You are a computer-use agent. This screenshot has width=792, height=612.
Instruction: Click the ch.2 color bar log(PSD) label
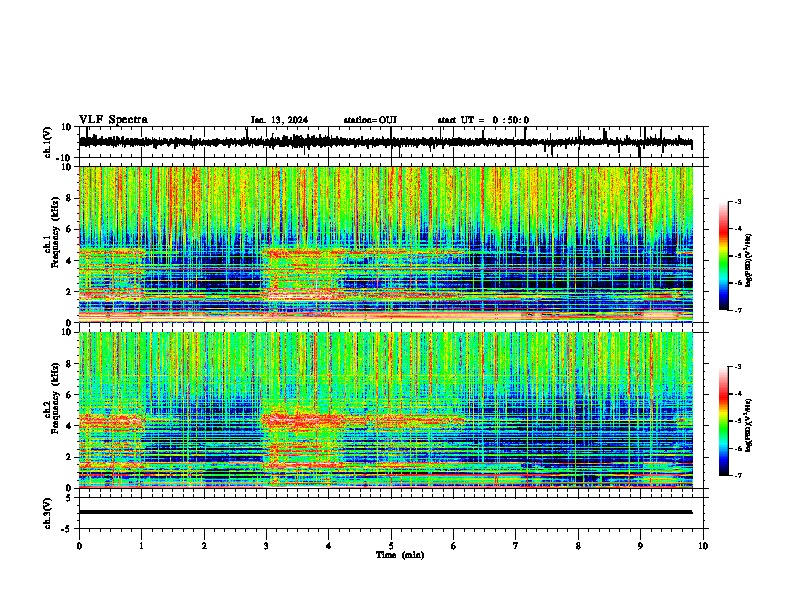tap(749, 425)
